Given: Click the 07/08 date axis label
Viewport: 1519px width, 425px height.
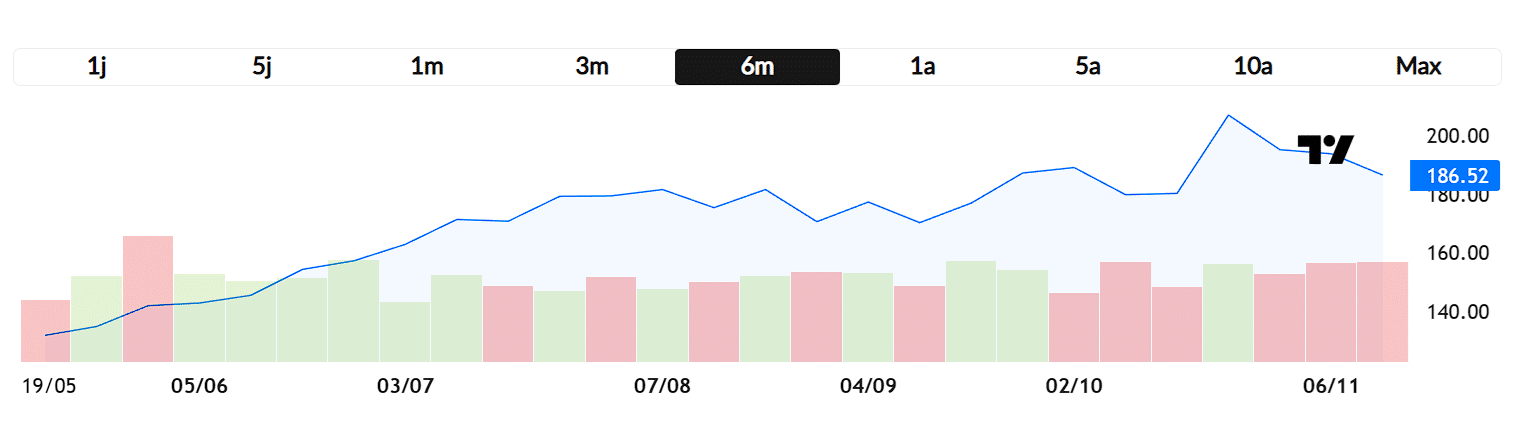Looking at the screenshot, I should click(x=662, y=387).
